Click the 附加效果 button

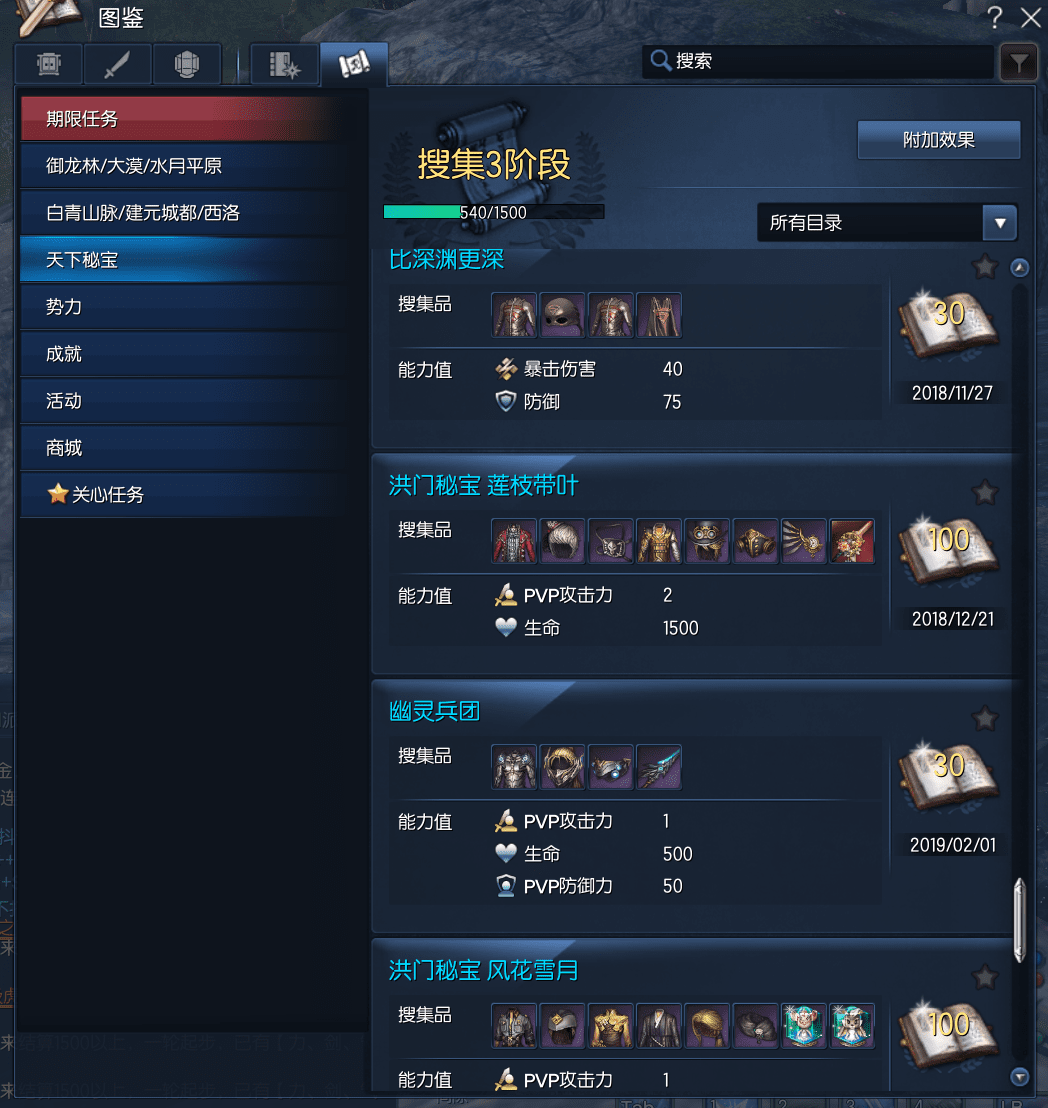(x=938, y=140)
